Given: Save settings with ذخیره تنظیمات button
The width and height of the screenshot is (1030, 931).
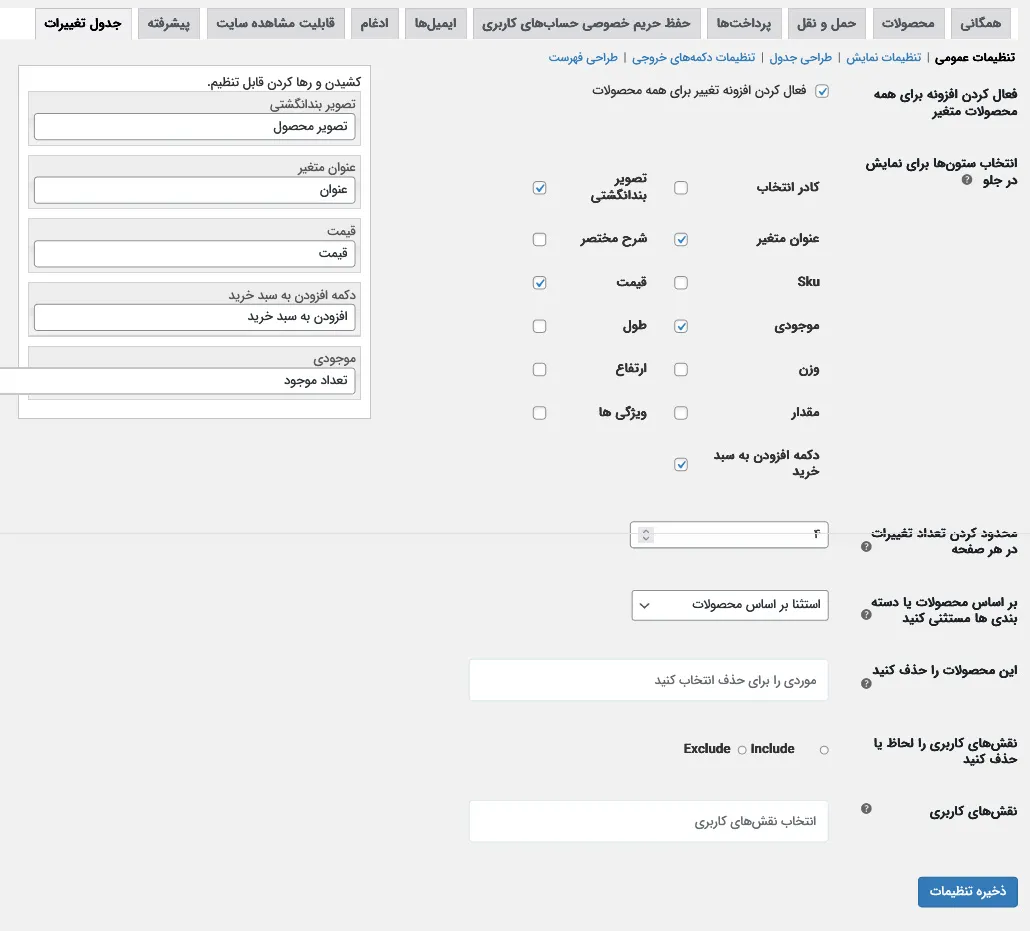Looking at the screenshot, I should pos(968,892).
